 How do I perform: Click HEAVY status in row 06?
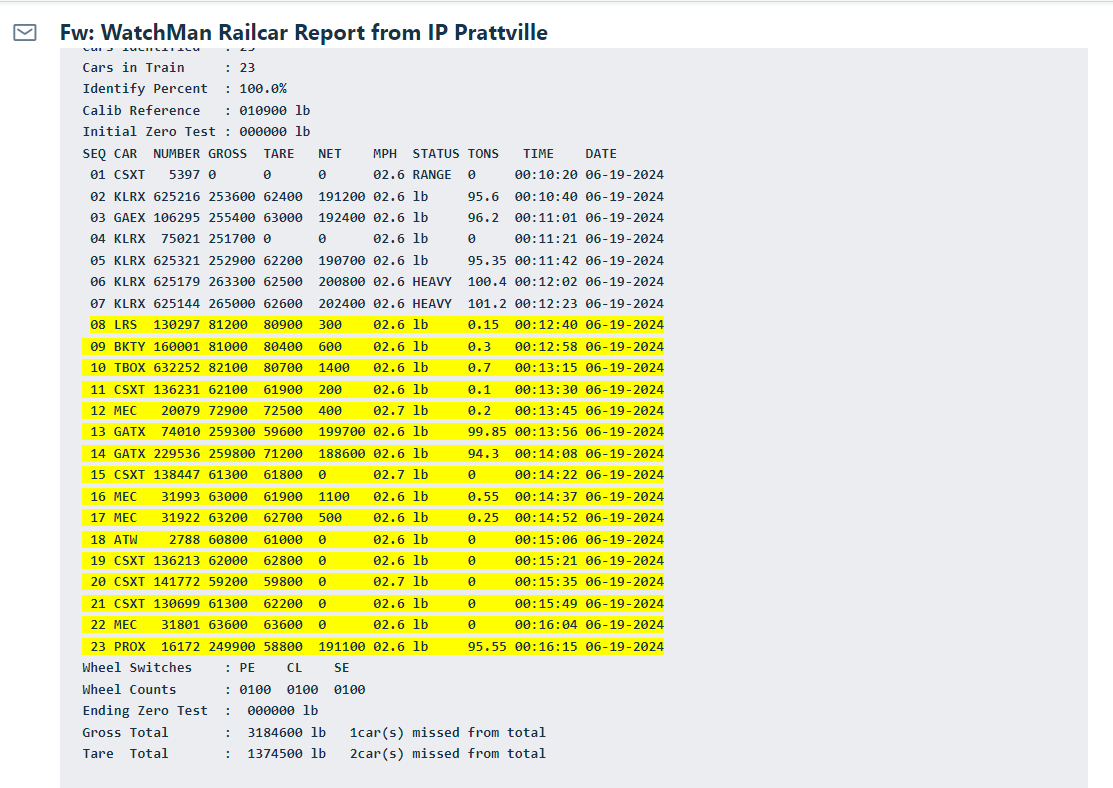[x=432, y=282]
